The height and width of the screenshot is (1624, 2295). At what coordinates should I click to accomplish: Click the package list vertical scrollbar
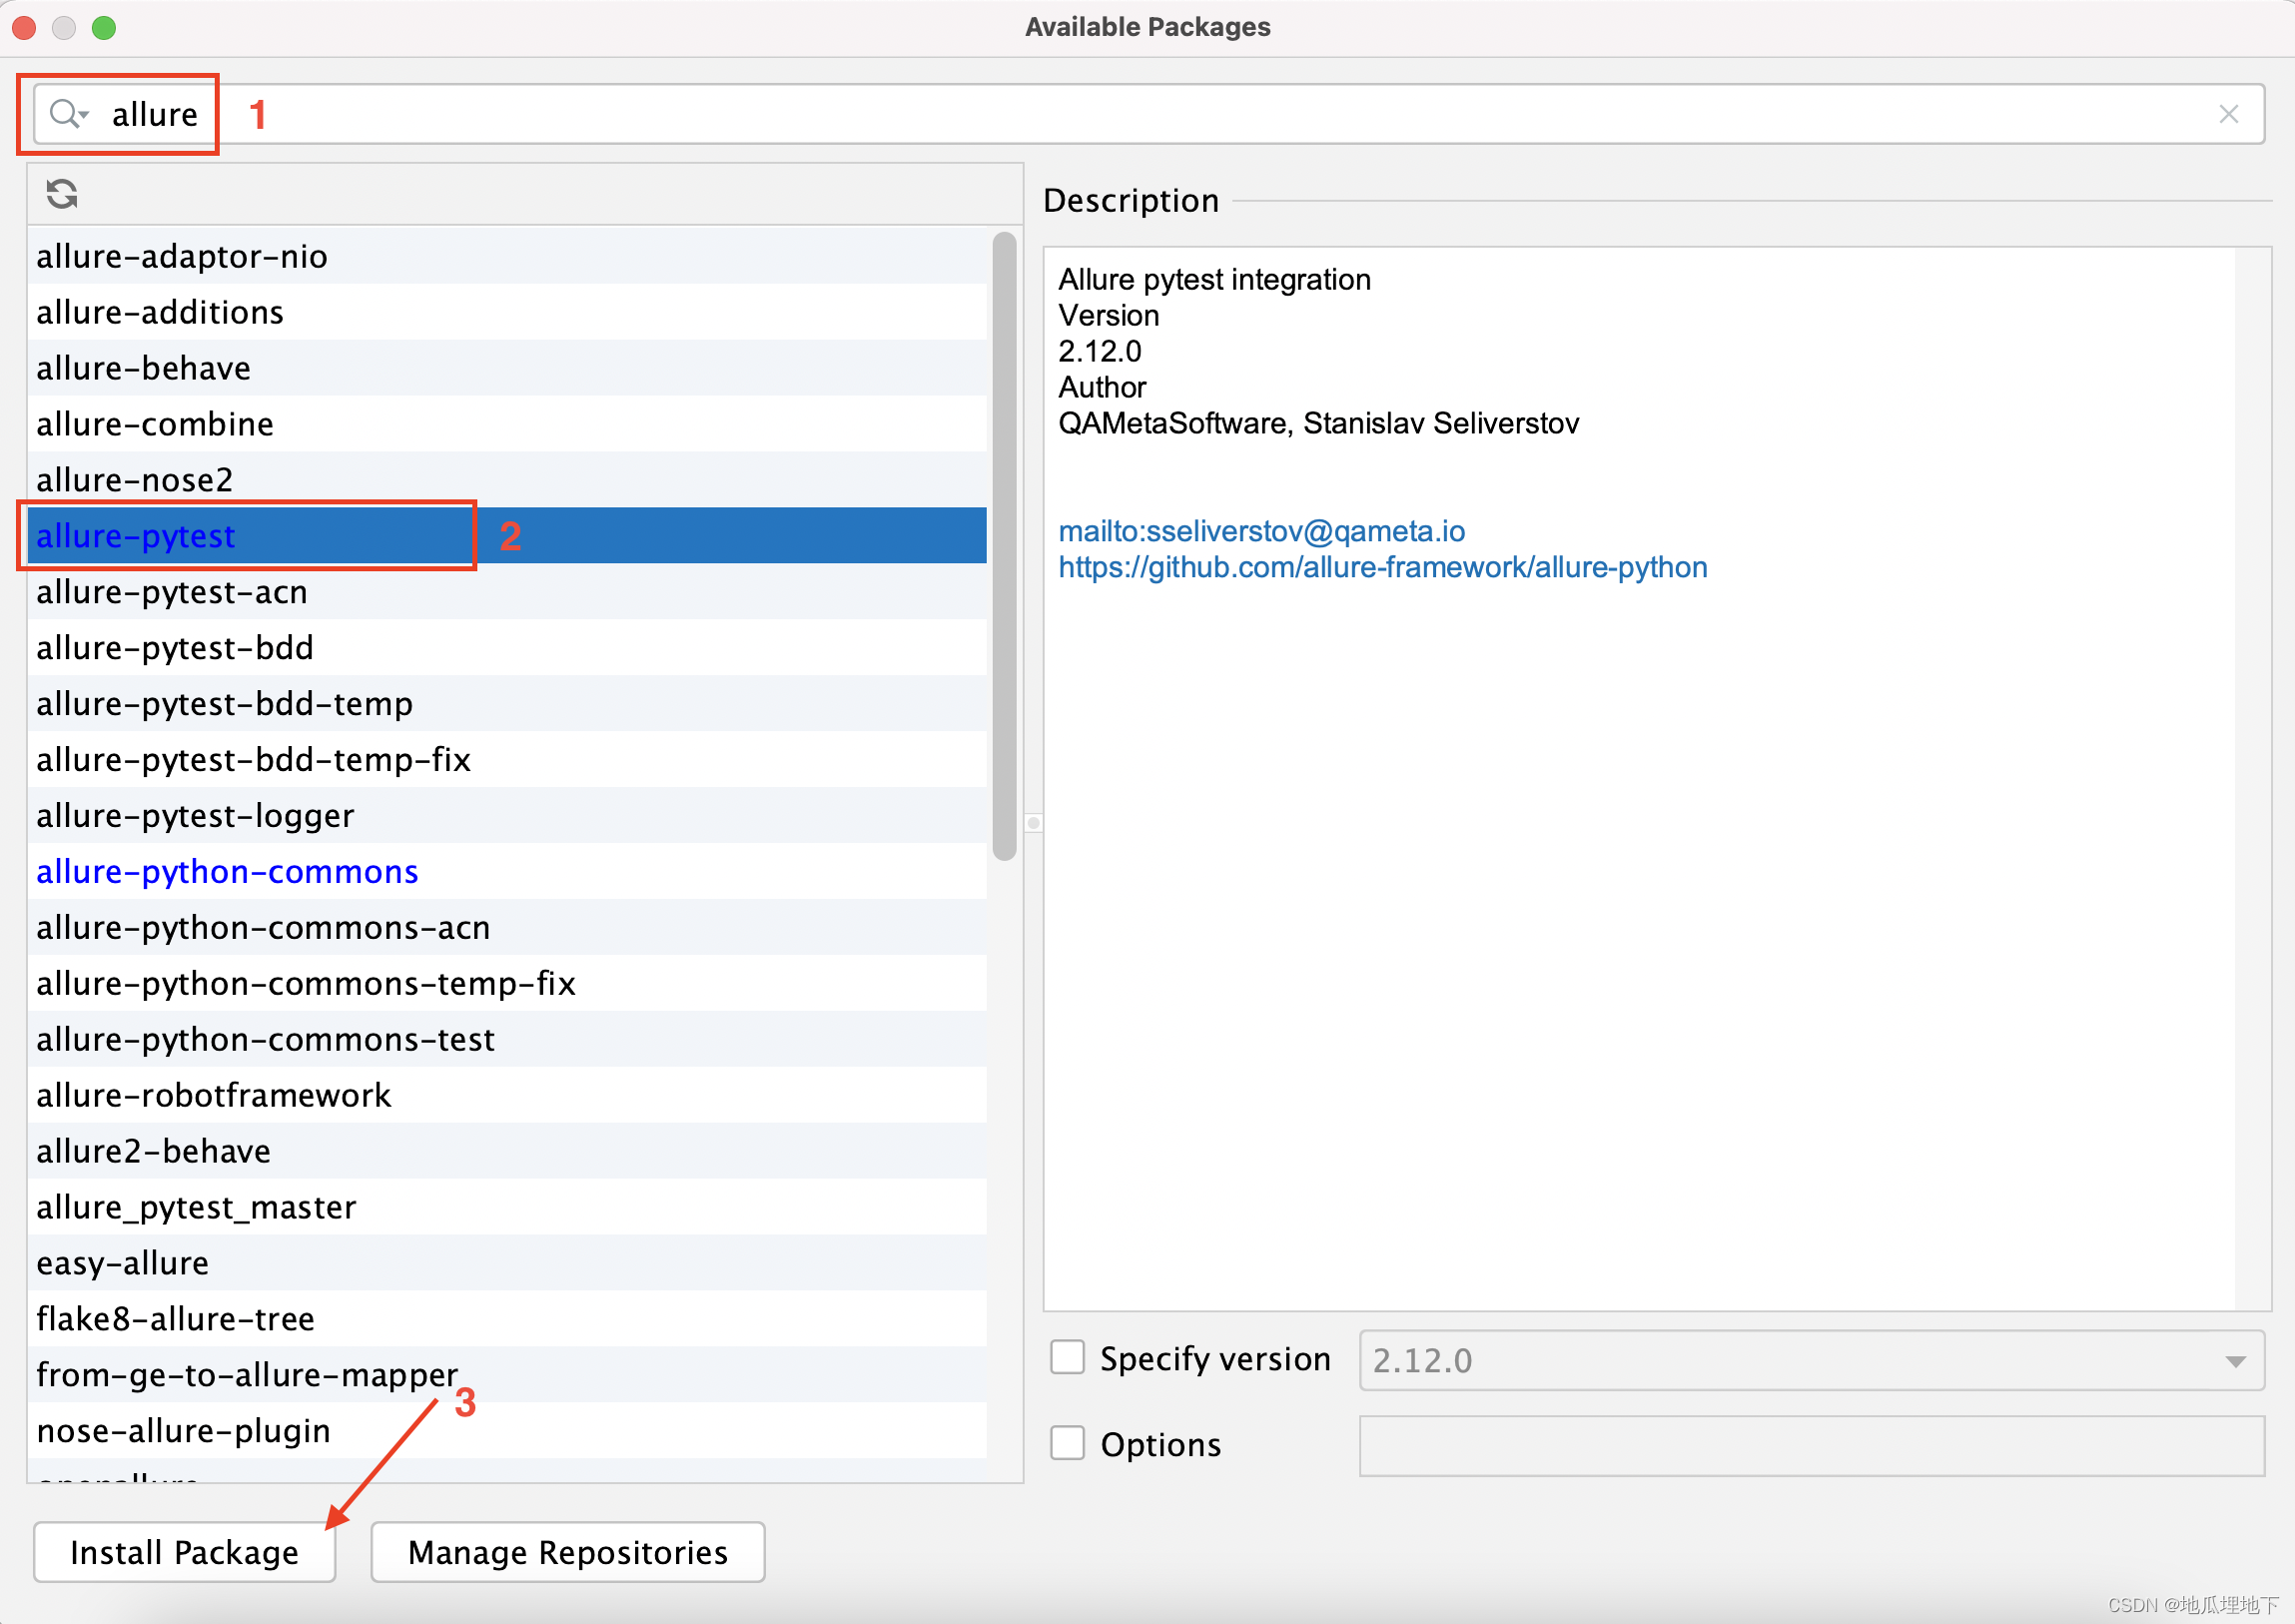coord(1004,545)
